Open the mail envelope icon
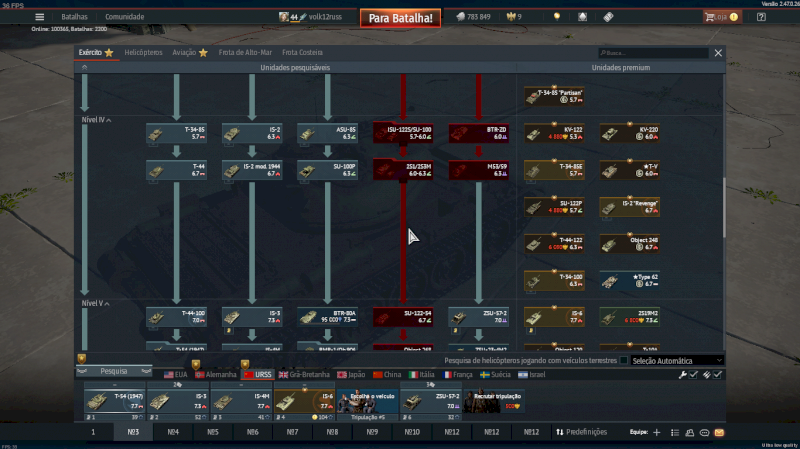 [x=719, y=432]
